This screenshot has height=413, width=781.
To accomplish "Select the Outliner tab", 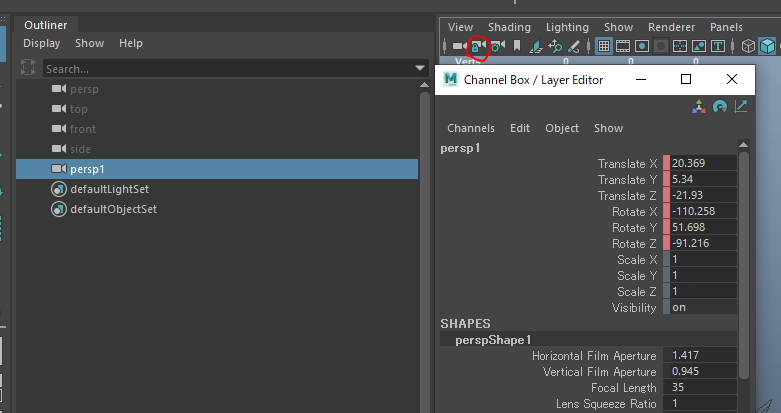I will click(x=45, y=25).
